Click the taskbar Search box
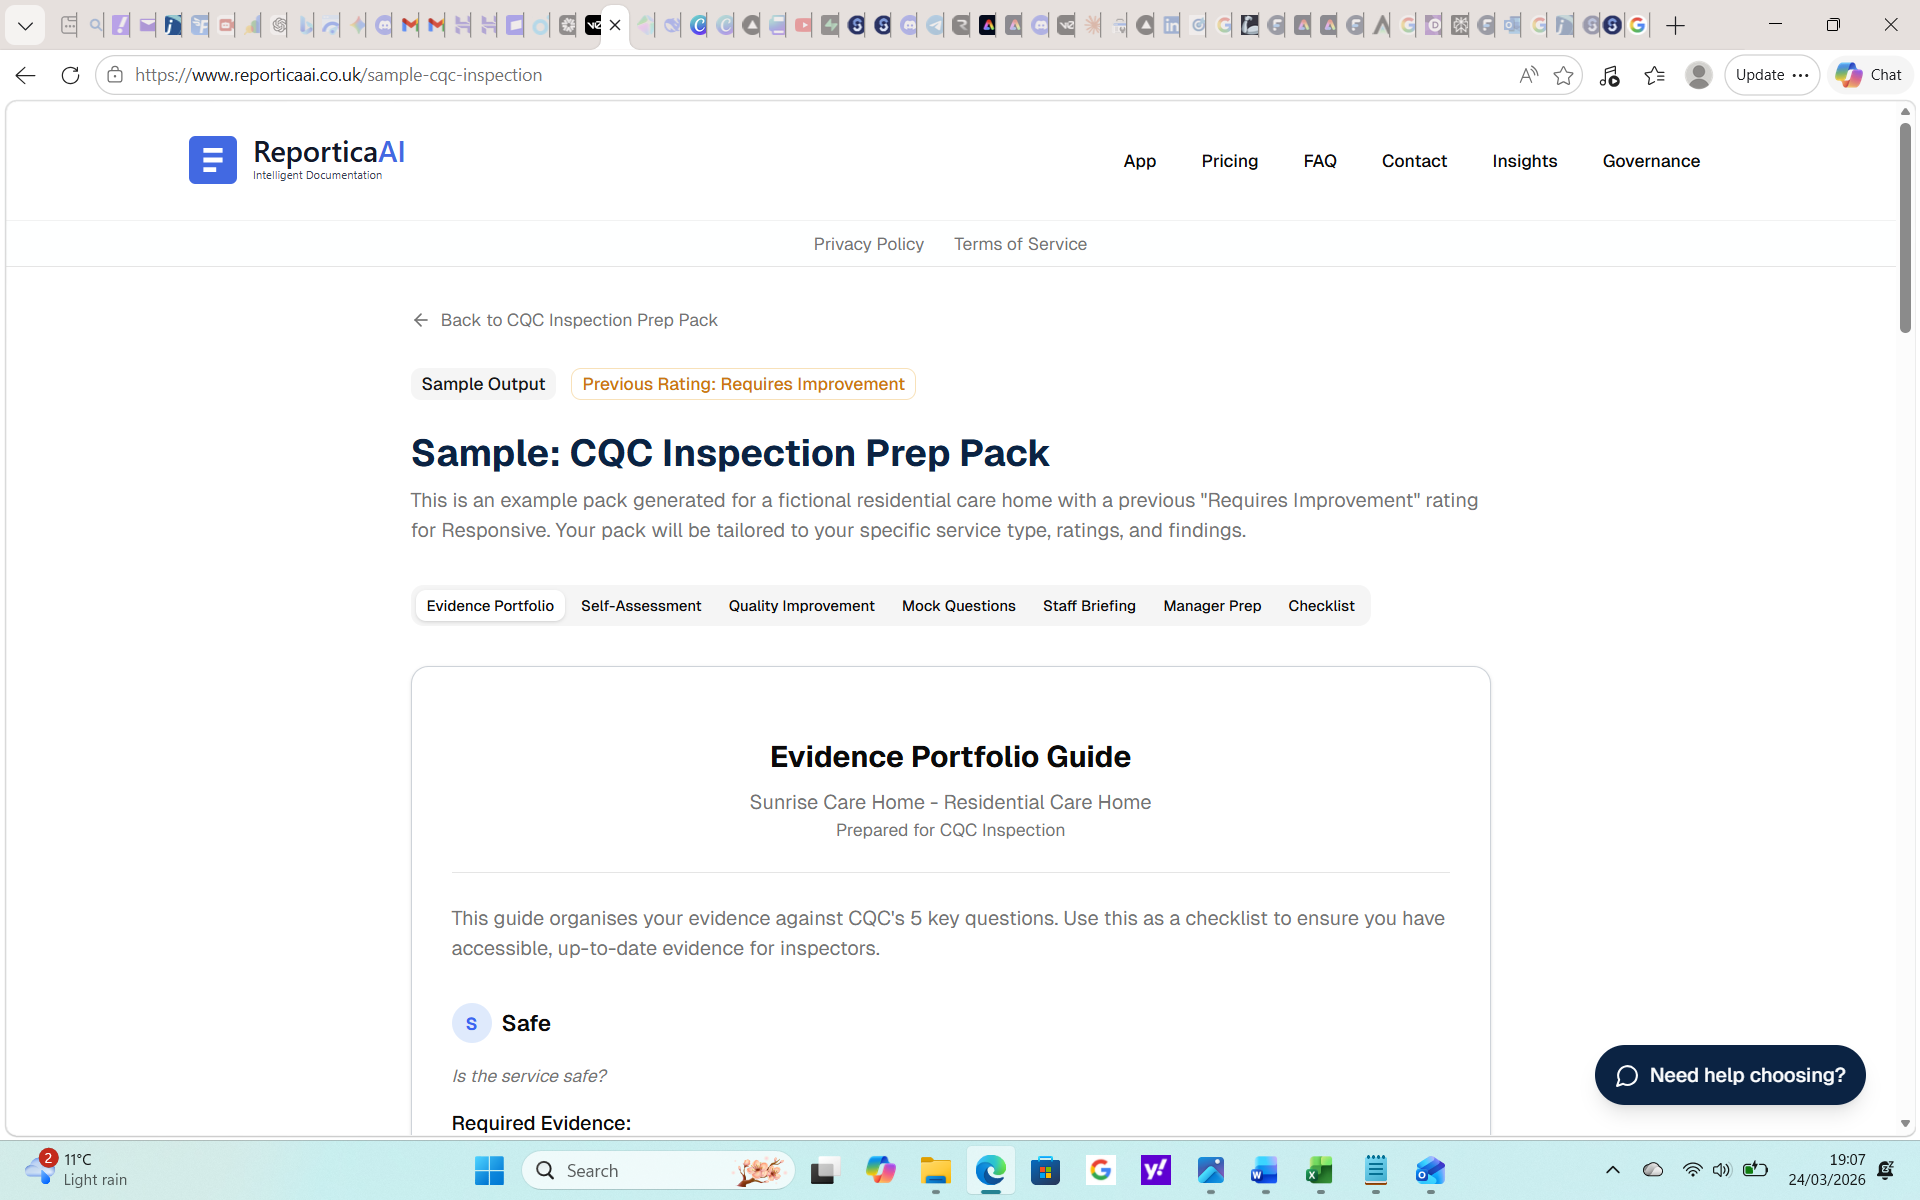 [x=658, y=1170]
